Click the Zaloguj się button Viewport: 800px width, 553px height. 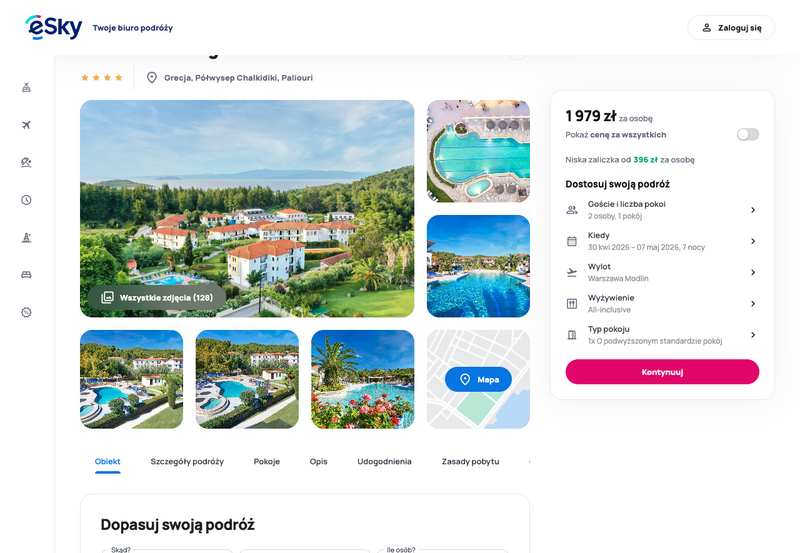731,28
